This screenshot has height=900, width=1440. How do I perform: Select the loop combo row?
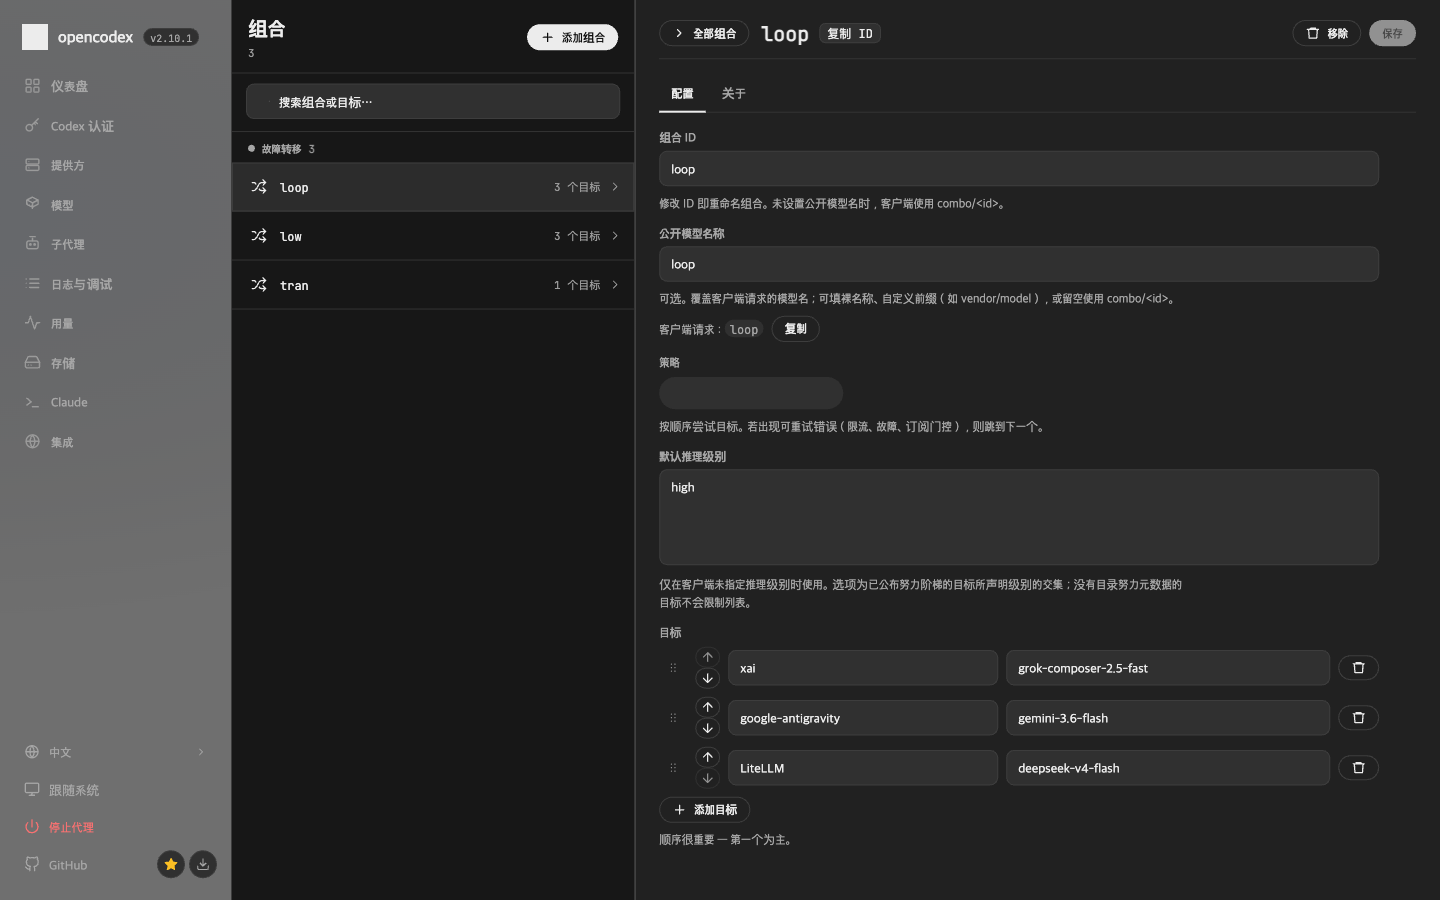point(433,187)
